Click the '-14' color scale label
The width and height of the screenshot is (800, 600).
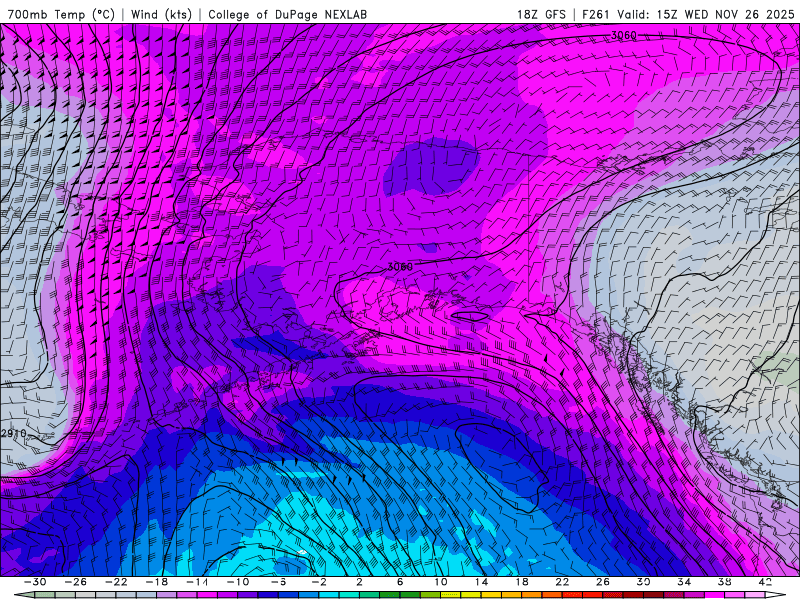coord(197,582)
